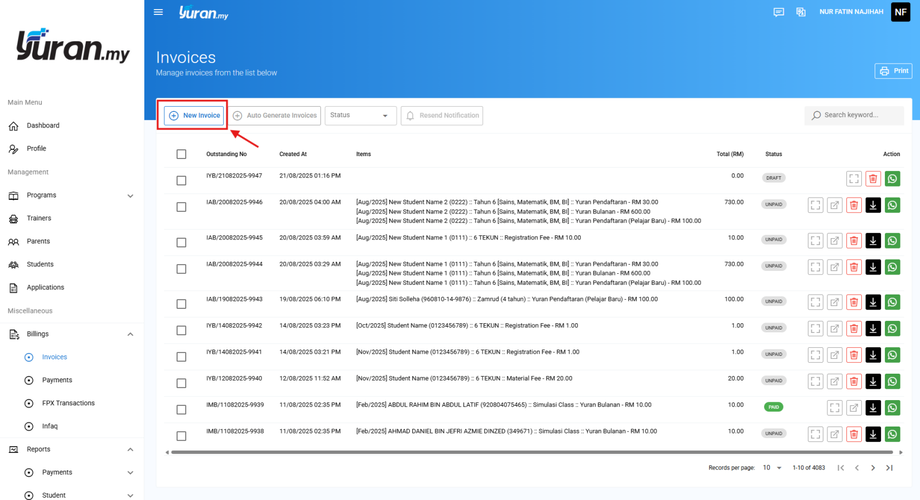This screenshot has height=500, width=920.
Task: Delete invoice IAB/20082025-9945
Action: [854, 241]
